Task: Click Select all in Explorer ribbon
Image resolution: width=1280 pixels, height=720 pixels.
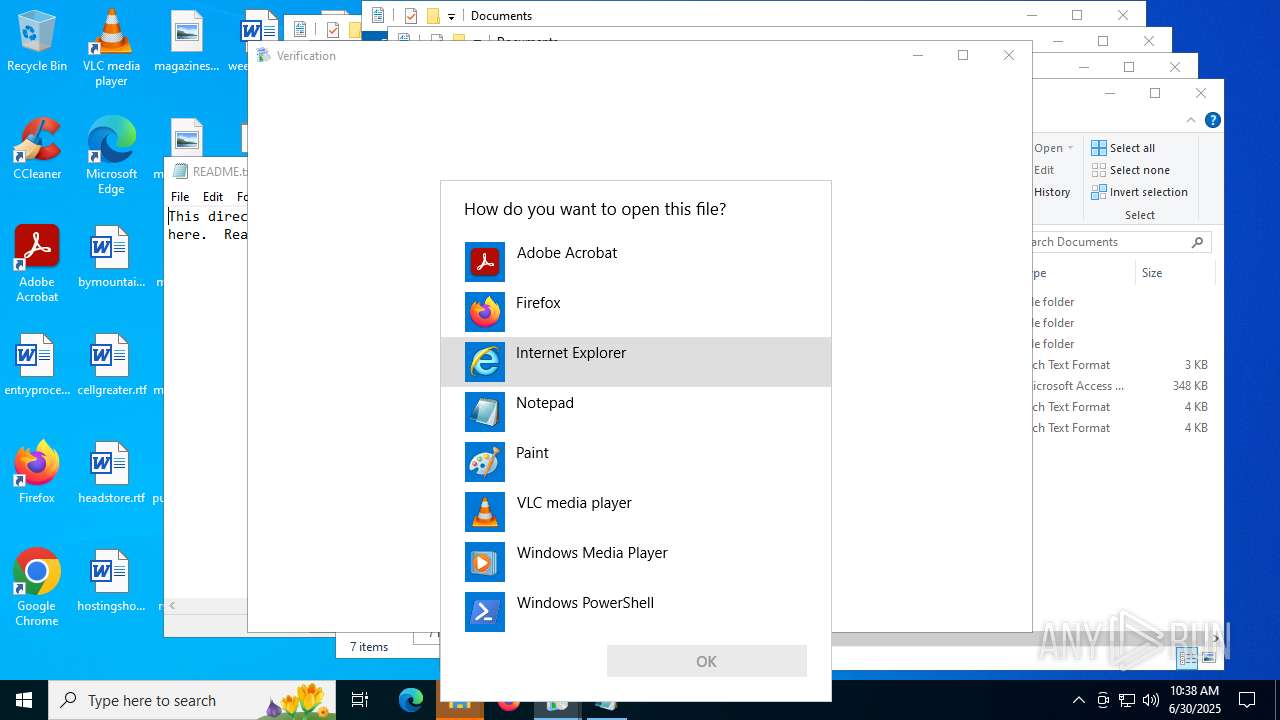Action: point(1123,148)
